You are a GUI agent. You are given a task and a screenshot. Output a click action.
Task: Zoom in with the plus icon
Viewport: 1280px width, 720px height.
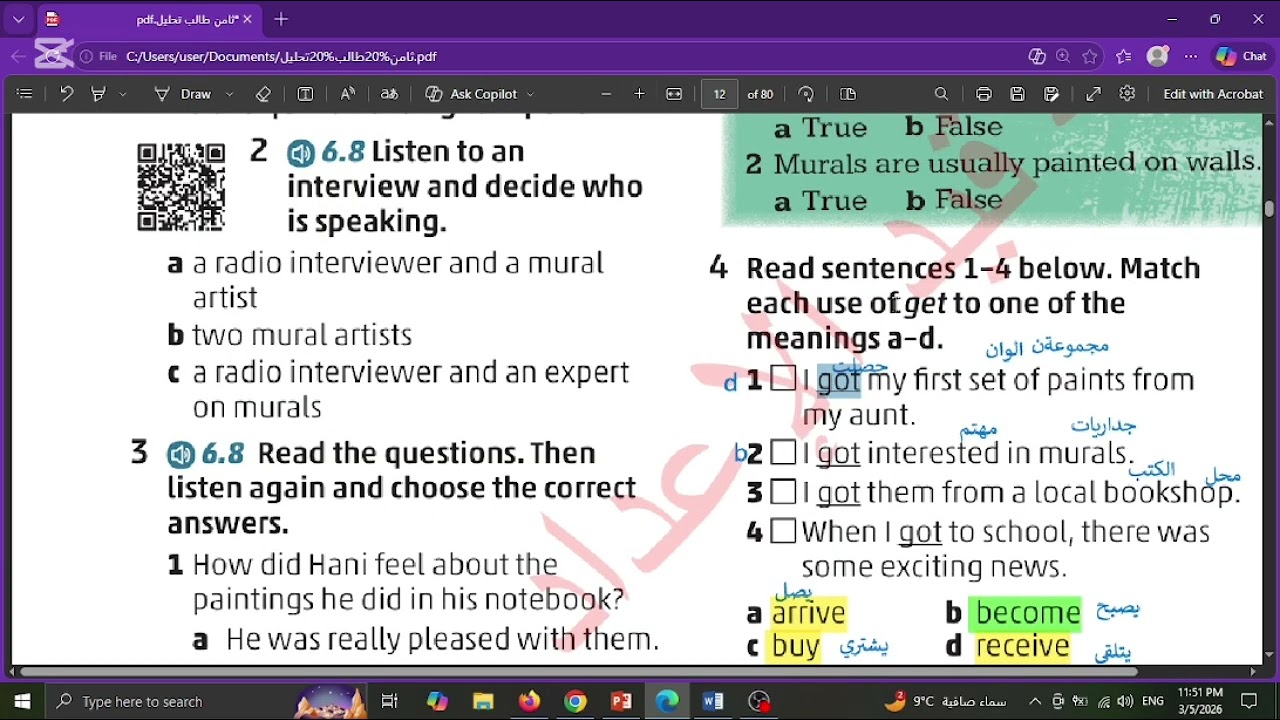pyautogui.click(x=639, y=94)
